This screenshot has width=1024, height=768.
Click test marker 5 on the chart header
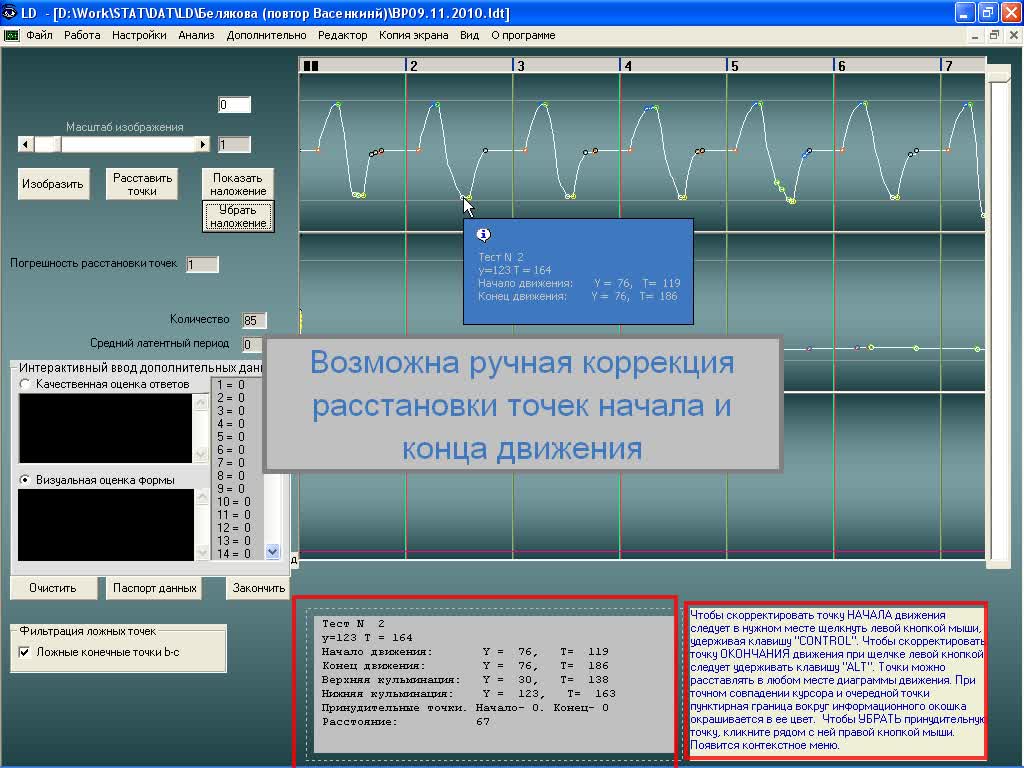735,65
